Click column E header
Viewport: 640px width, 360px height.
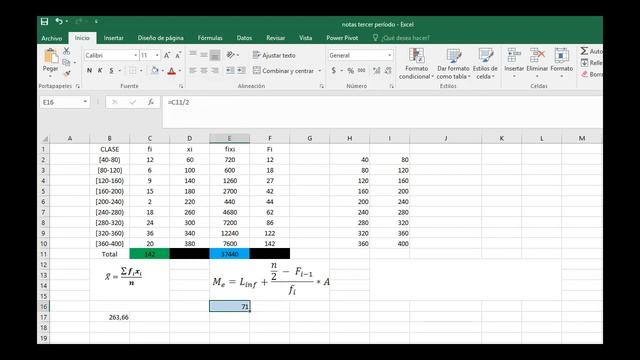click(x=229, y=138)
